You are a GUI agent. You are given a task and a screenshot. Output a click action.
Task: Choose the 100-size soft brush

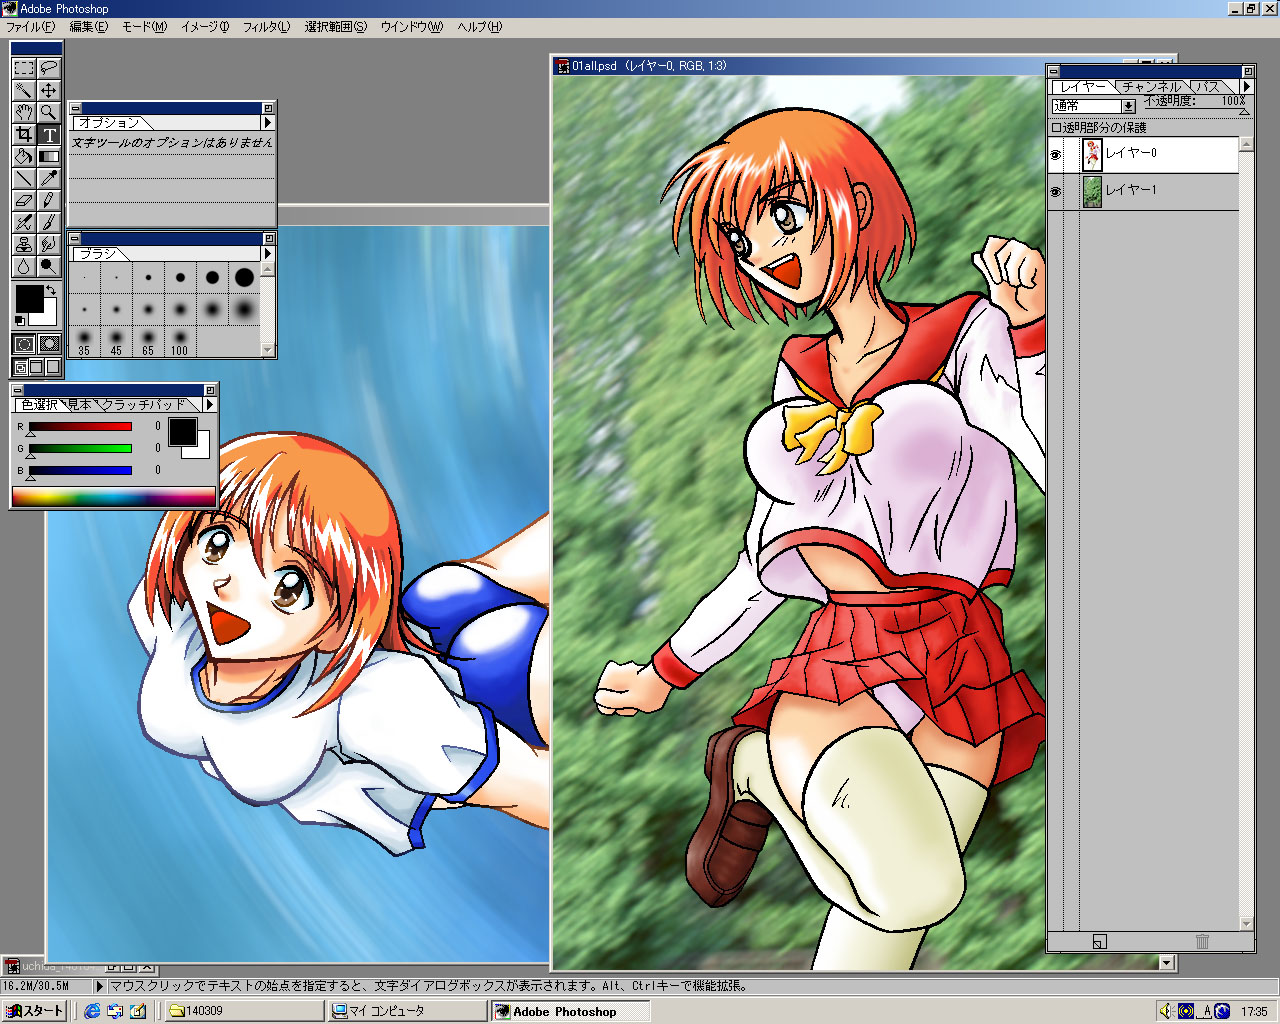tap(179, 340)
